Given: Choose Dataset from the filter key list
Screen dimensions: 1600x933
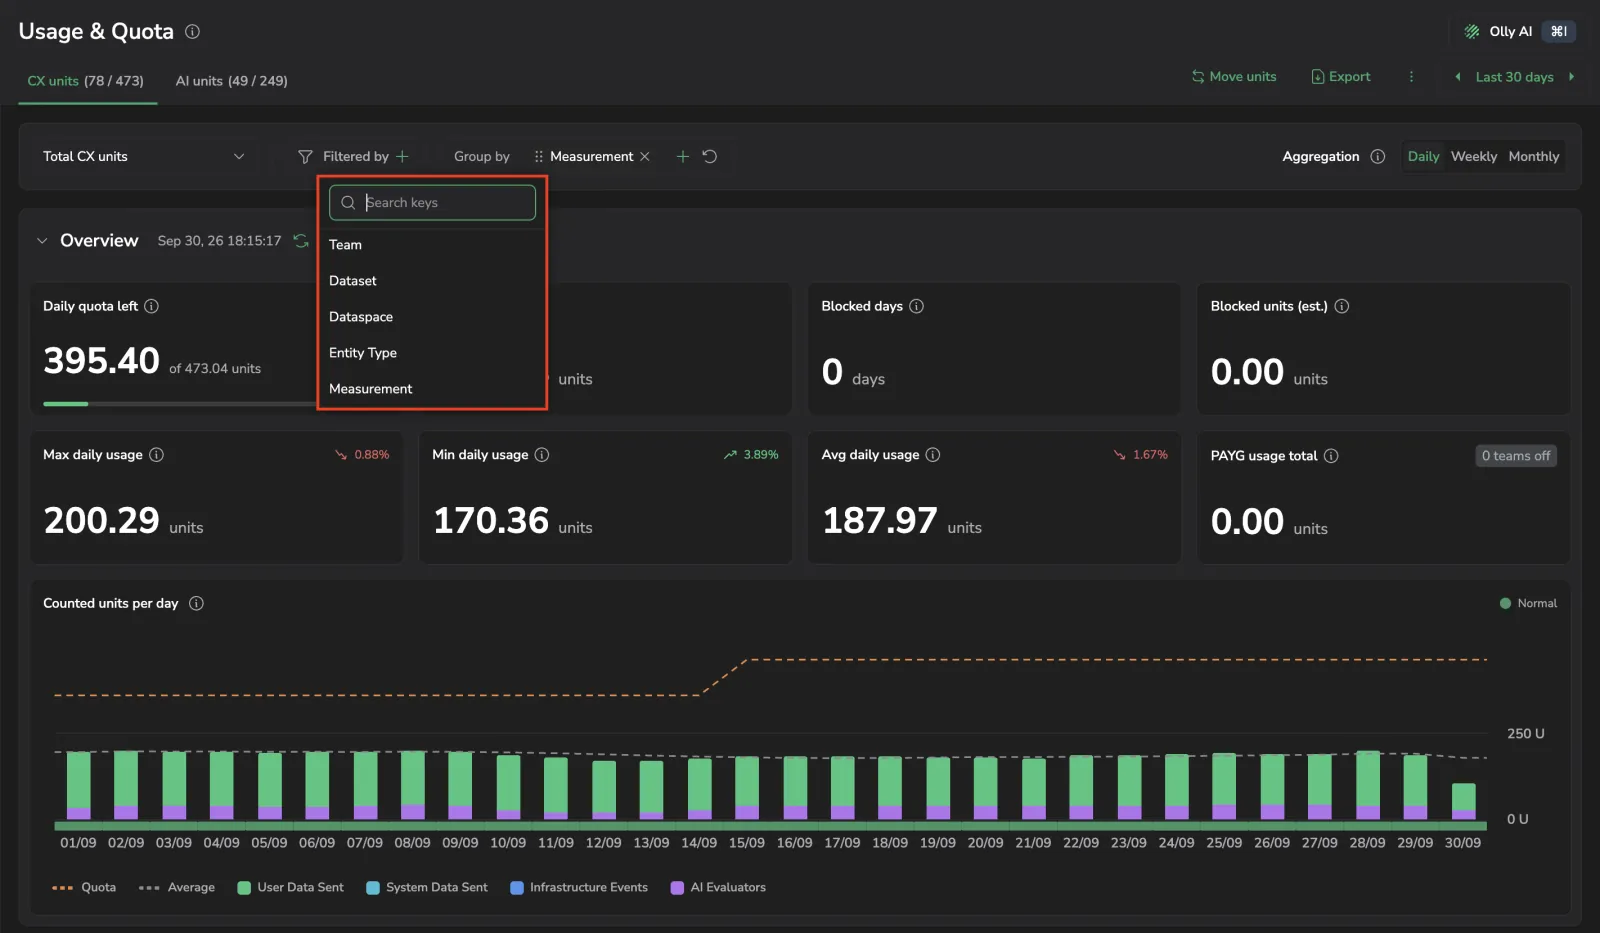Looking at the screenshot, I should [x=432, y=281].
